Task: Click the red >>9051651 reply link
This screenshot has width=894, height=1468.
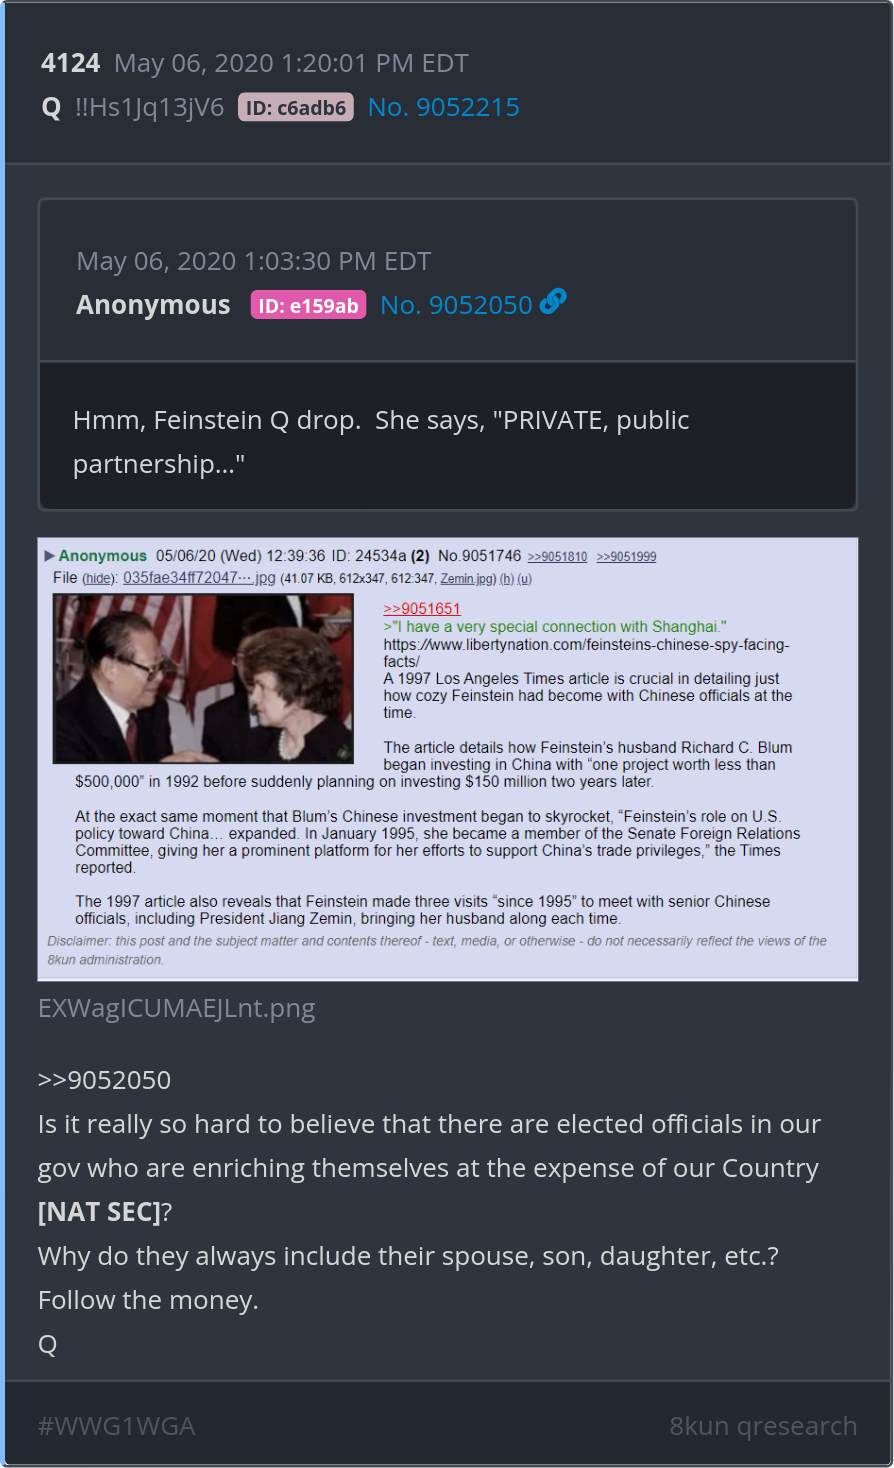Action: [422, 608]
